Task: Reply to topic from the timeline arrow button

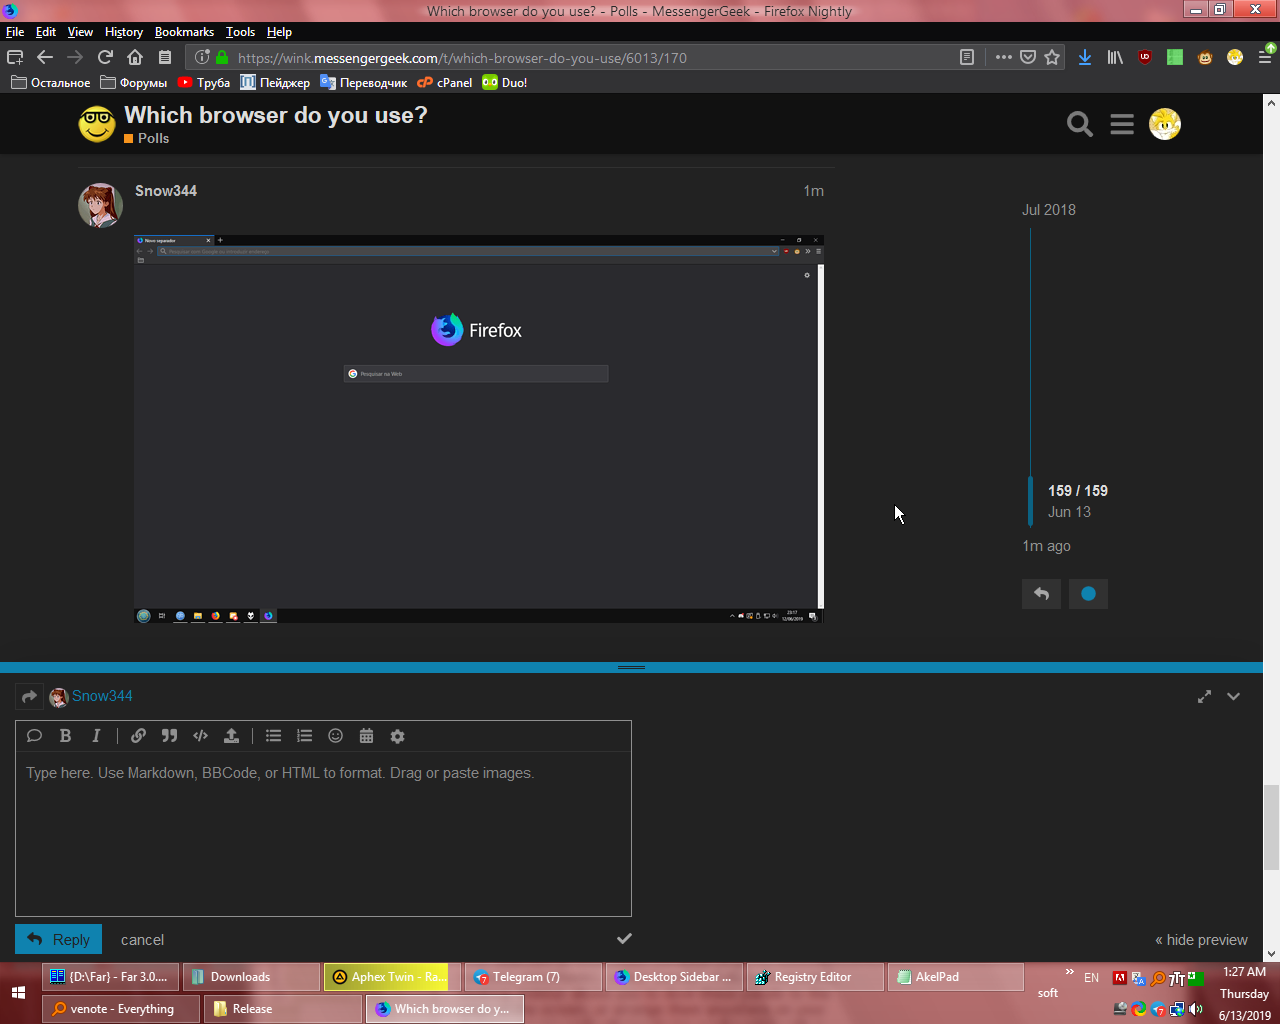Action: 1041,594
